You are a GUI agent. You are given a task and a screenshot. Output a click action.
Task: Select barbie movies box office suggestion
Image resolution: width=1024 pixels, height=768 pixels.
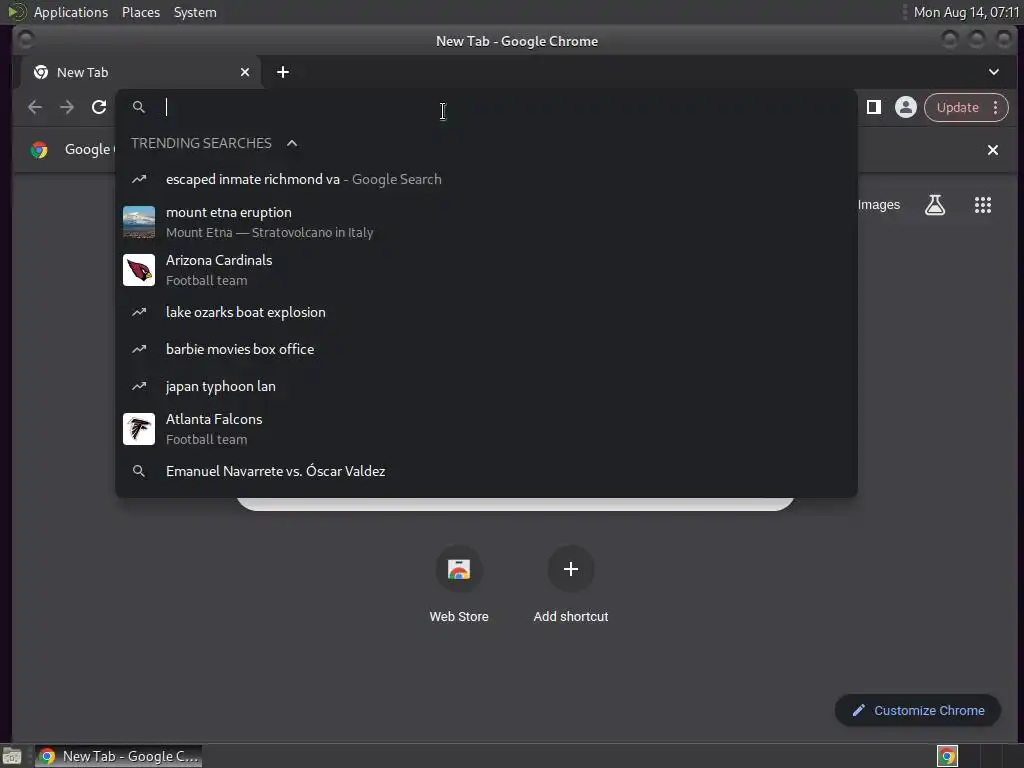pyautogui.click(x=487, y=349)
